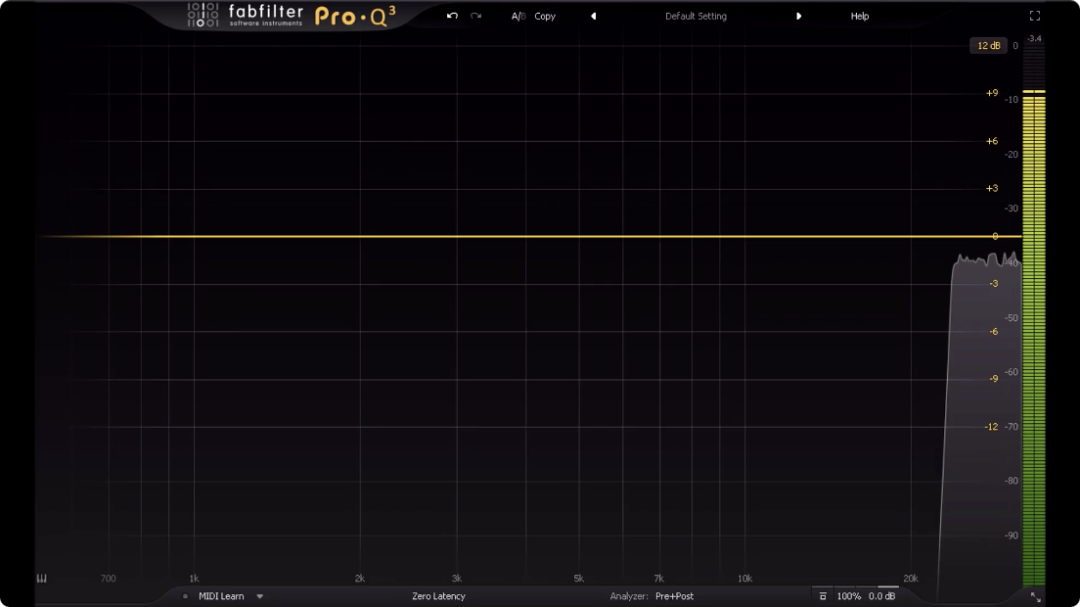
Task: Open Analyzer Pre+Post settings
Action: (x=674, y=596)
